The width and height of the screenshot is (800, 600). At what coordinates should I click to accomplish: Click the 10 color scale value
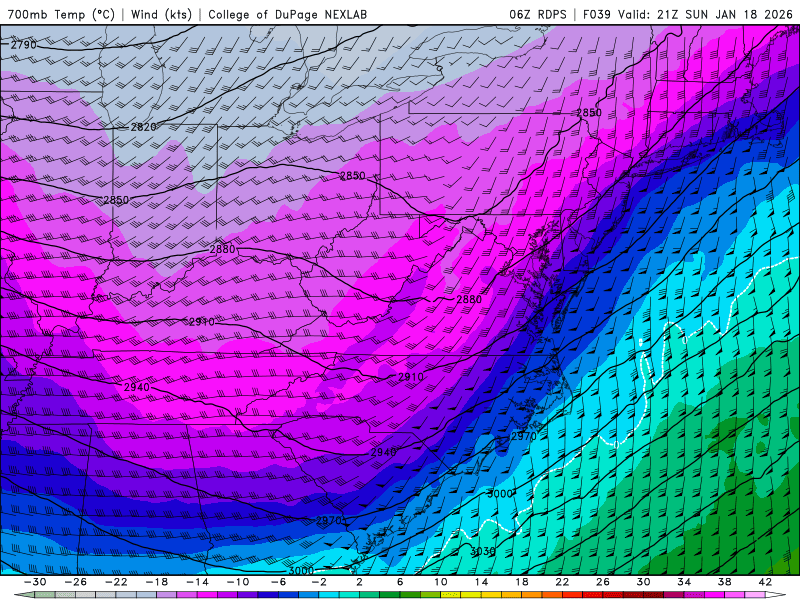click(440, 582)
